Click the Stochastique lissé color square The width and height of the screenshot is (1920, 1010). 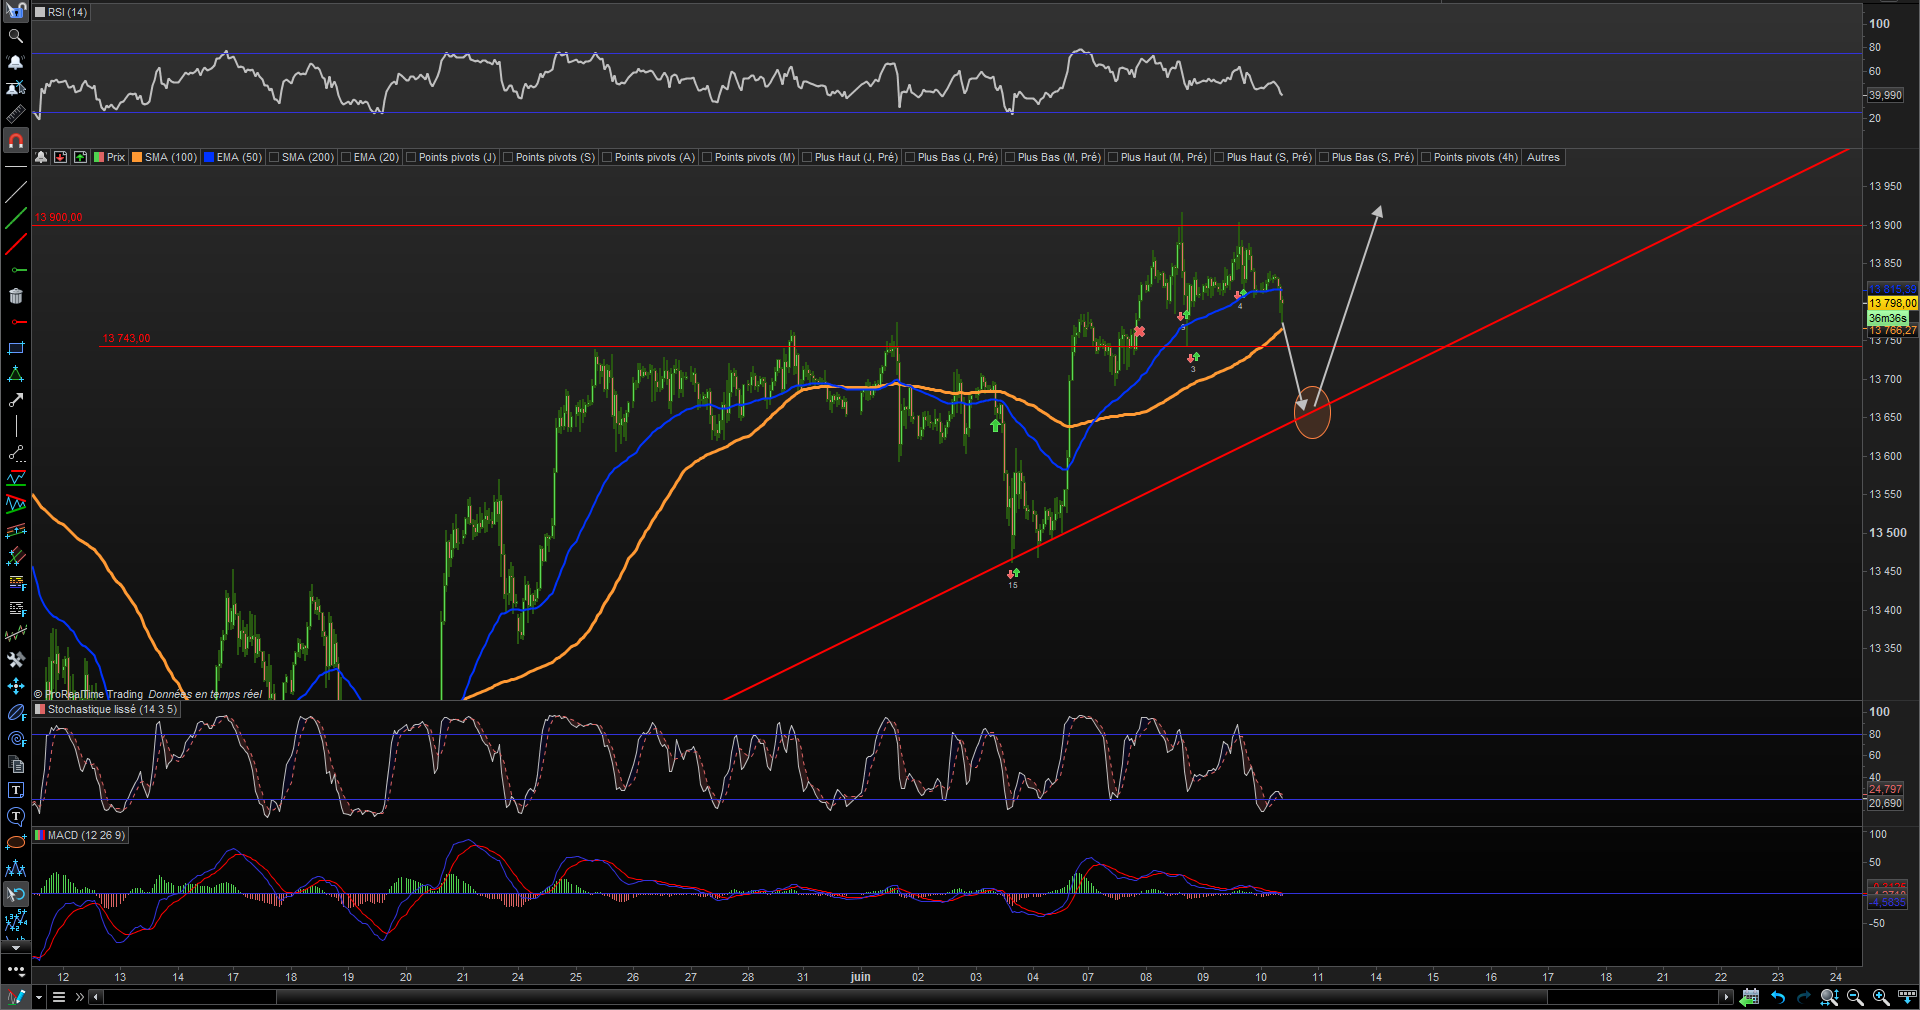click(40, 709)
